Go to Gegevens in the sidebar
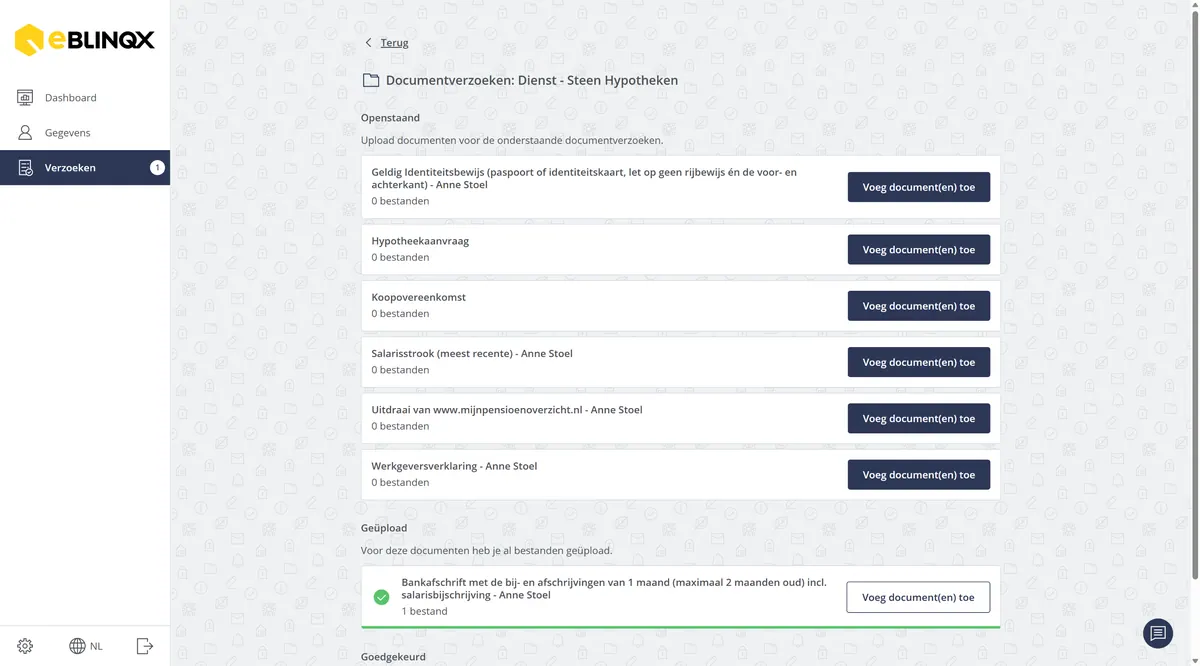The width and height of the screenshot is (1200, 666). (x=85, y=132)
